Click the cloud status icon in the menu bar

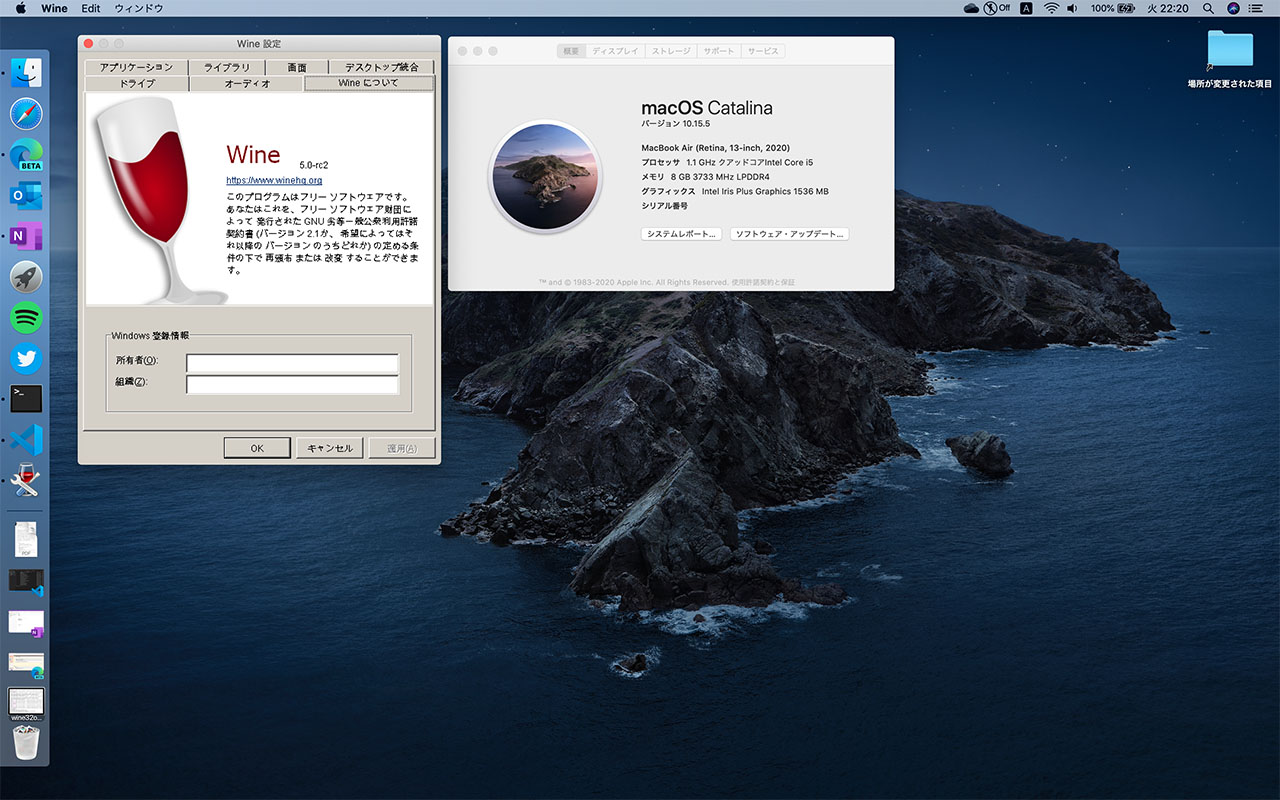972,8
